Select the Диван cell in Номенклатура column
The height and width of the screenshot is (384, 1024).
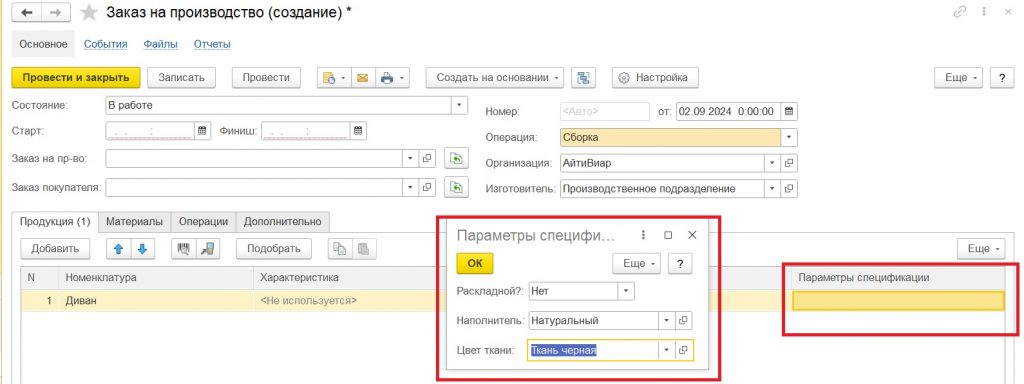coord(156,301)
